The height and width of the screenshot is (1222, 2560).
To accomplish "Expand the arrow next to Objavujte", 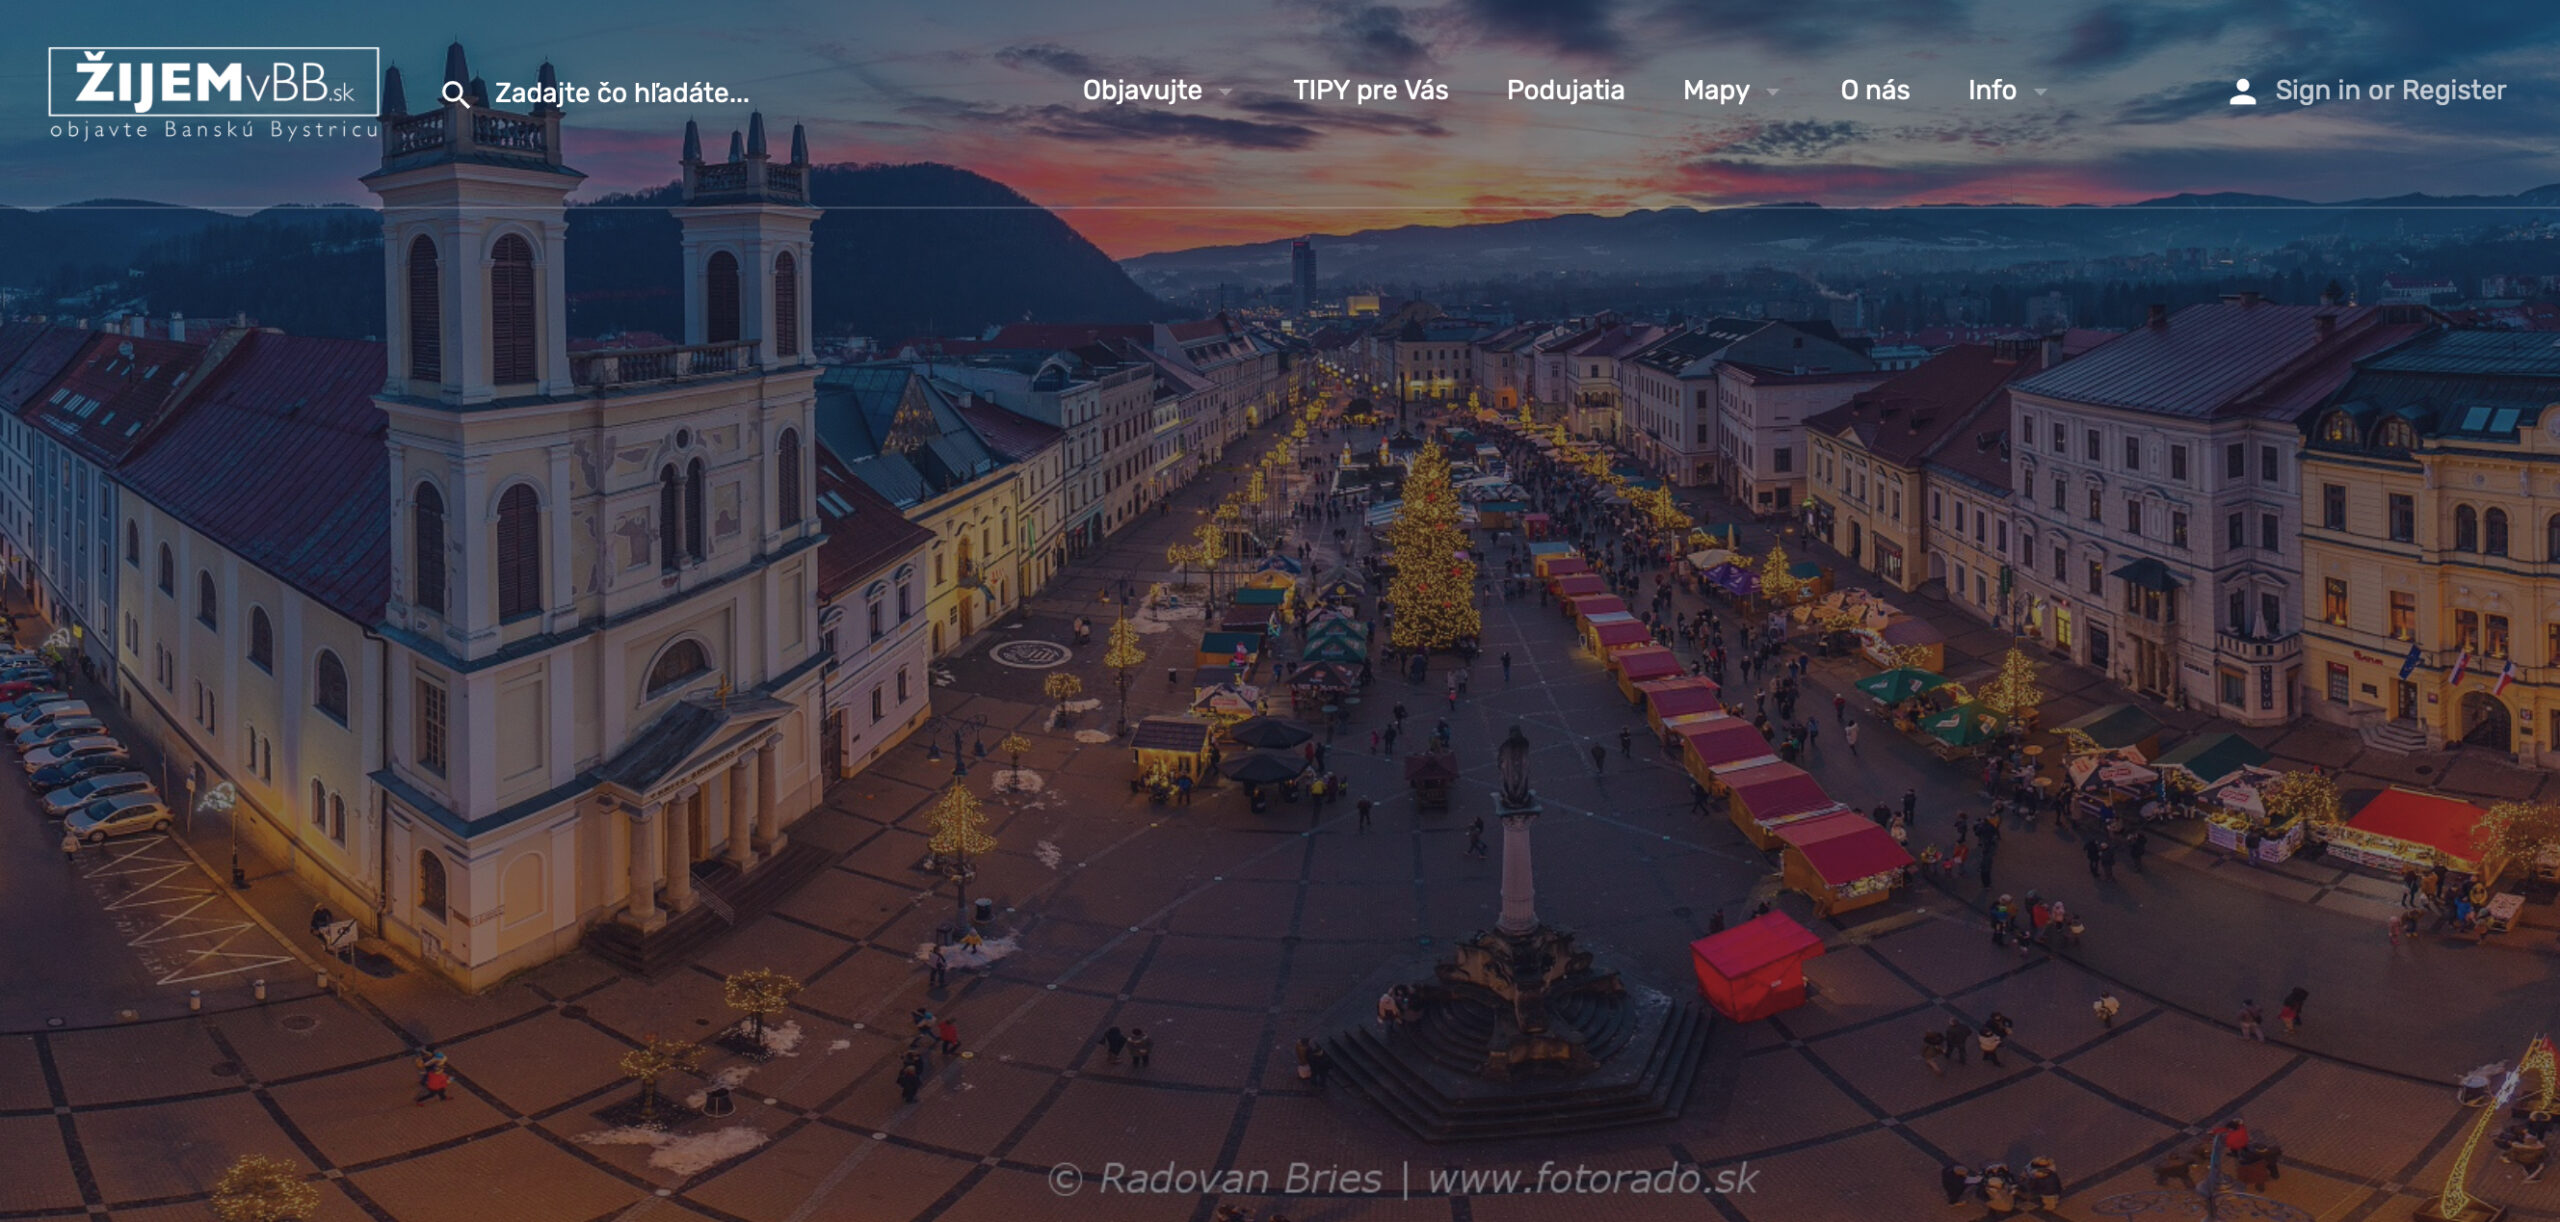I will click(1225, 92).
